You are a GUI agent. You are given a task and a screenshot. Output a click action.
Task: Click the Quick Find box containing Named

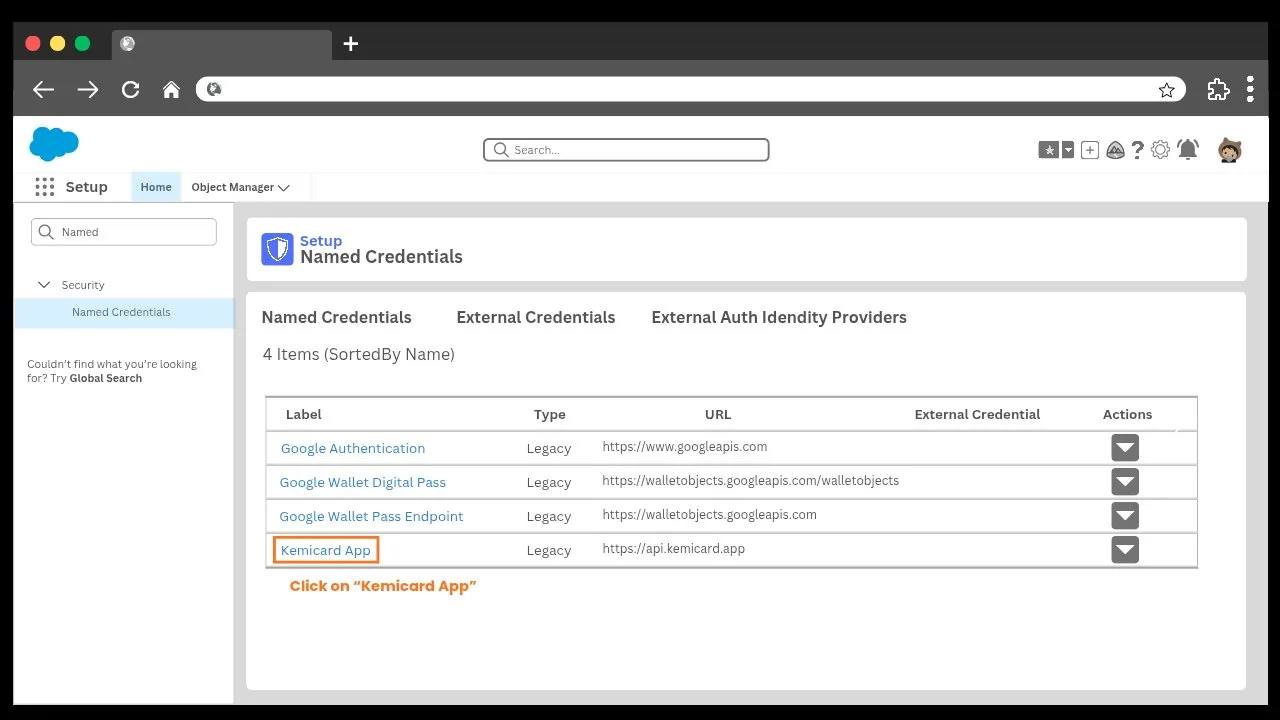click(x=124, y=232)
